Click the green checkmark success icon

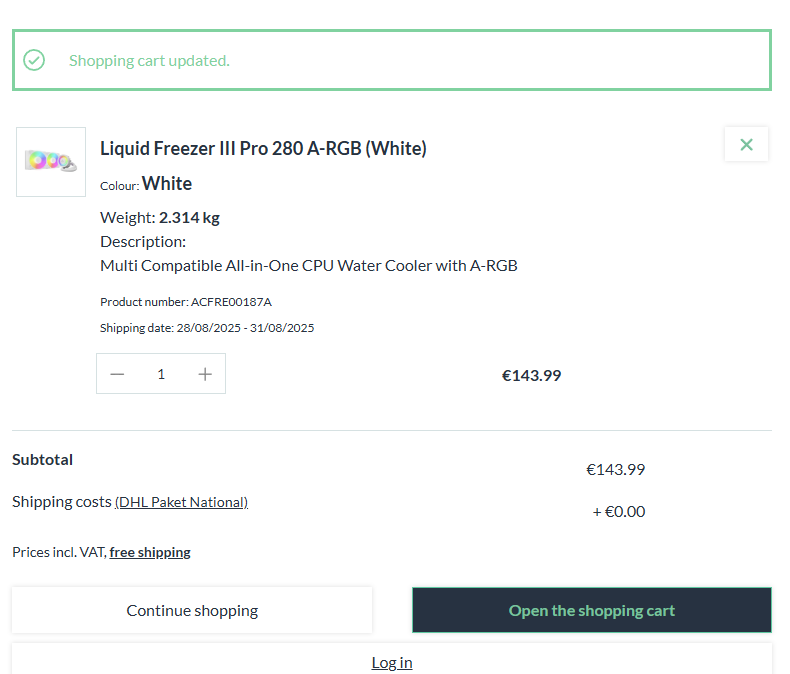tap(34, 60)
